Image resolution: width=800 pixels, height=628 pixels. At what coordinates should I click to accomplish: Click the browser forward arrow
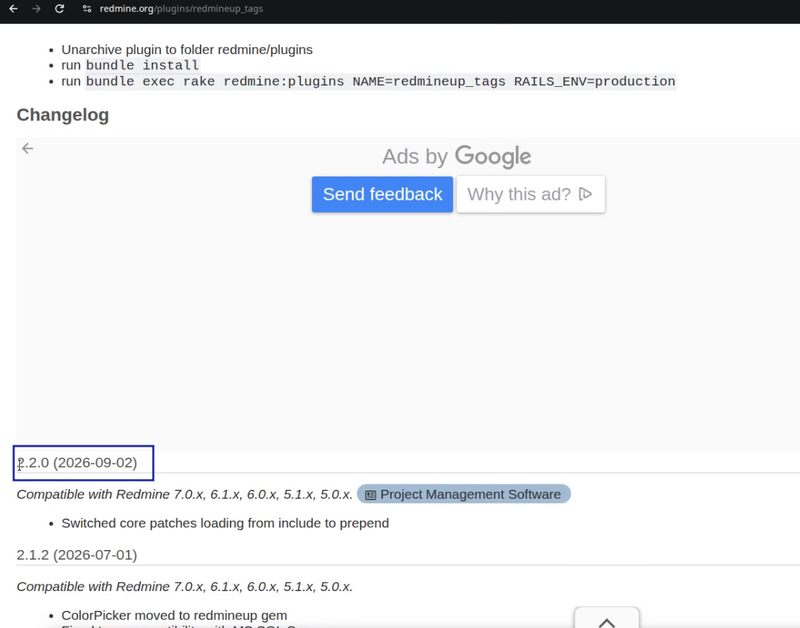[36, 9]
